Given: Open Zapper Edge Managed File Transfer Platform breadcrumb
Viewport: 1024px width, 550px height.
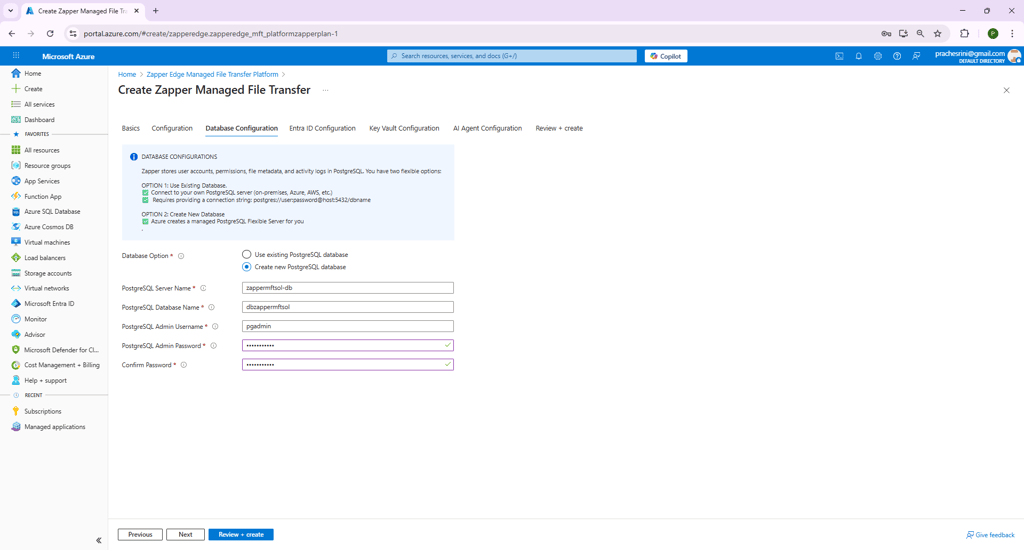Looking at the screenshot, I should pyautogui.click(x=212, y=74).
